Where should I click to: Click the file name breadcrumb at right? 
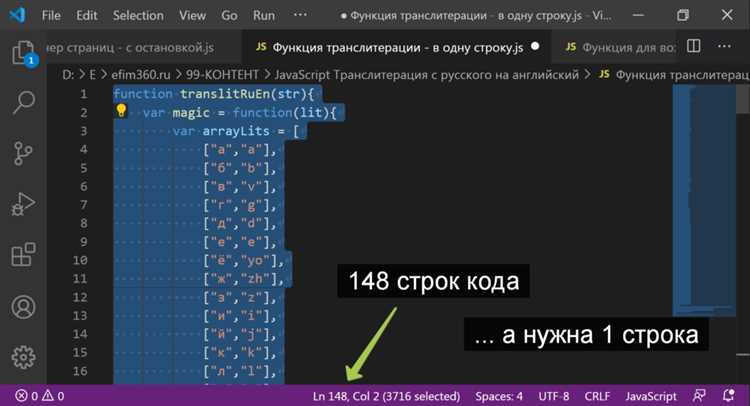[674, 75]
